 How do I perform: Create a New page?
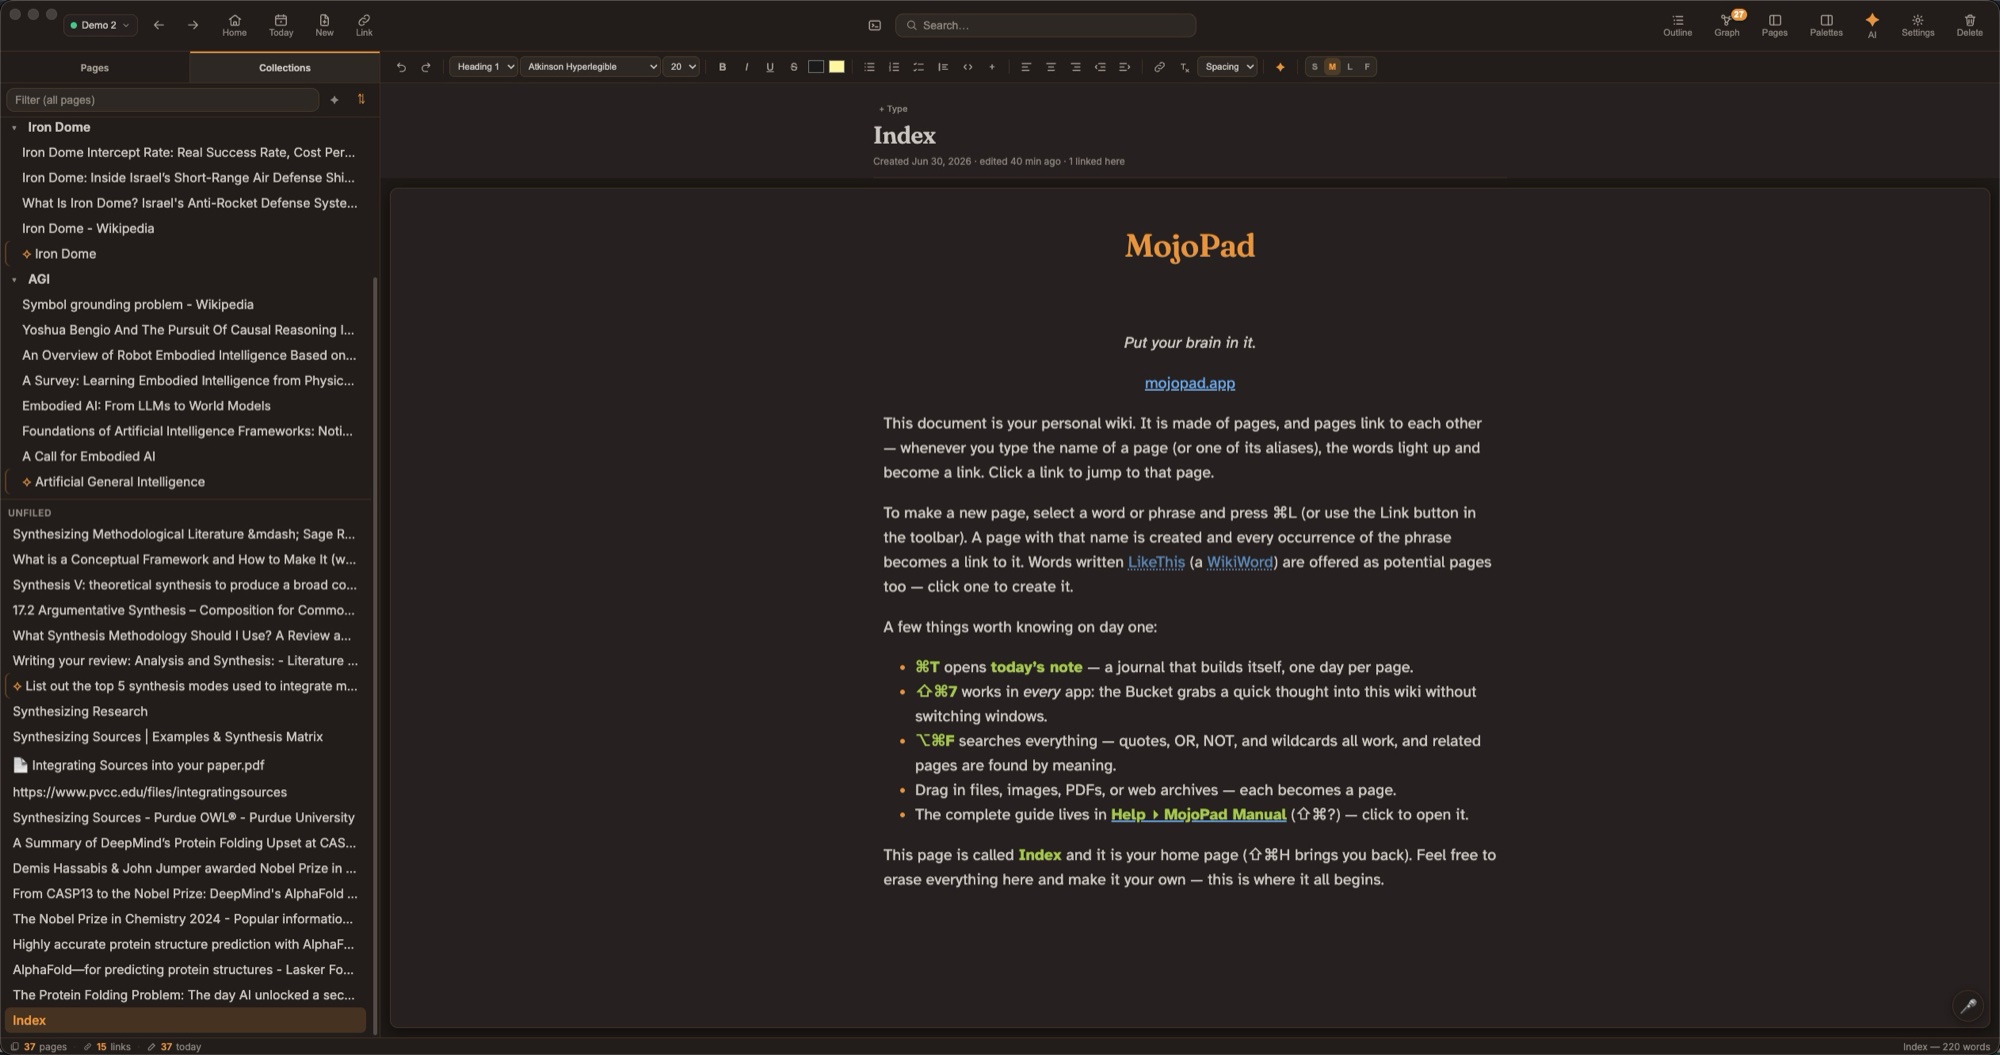coord(324,25)
